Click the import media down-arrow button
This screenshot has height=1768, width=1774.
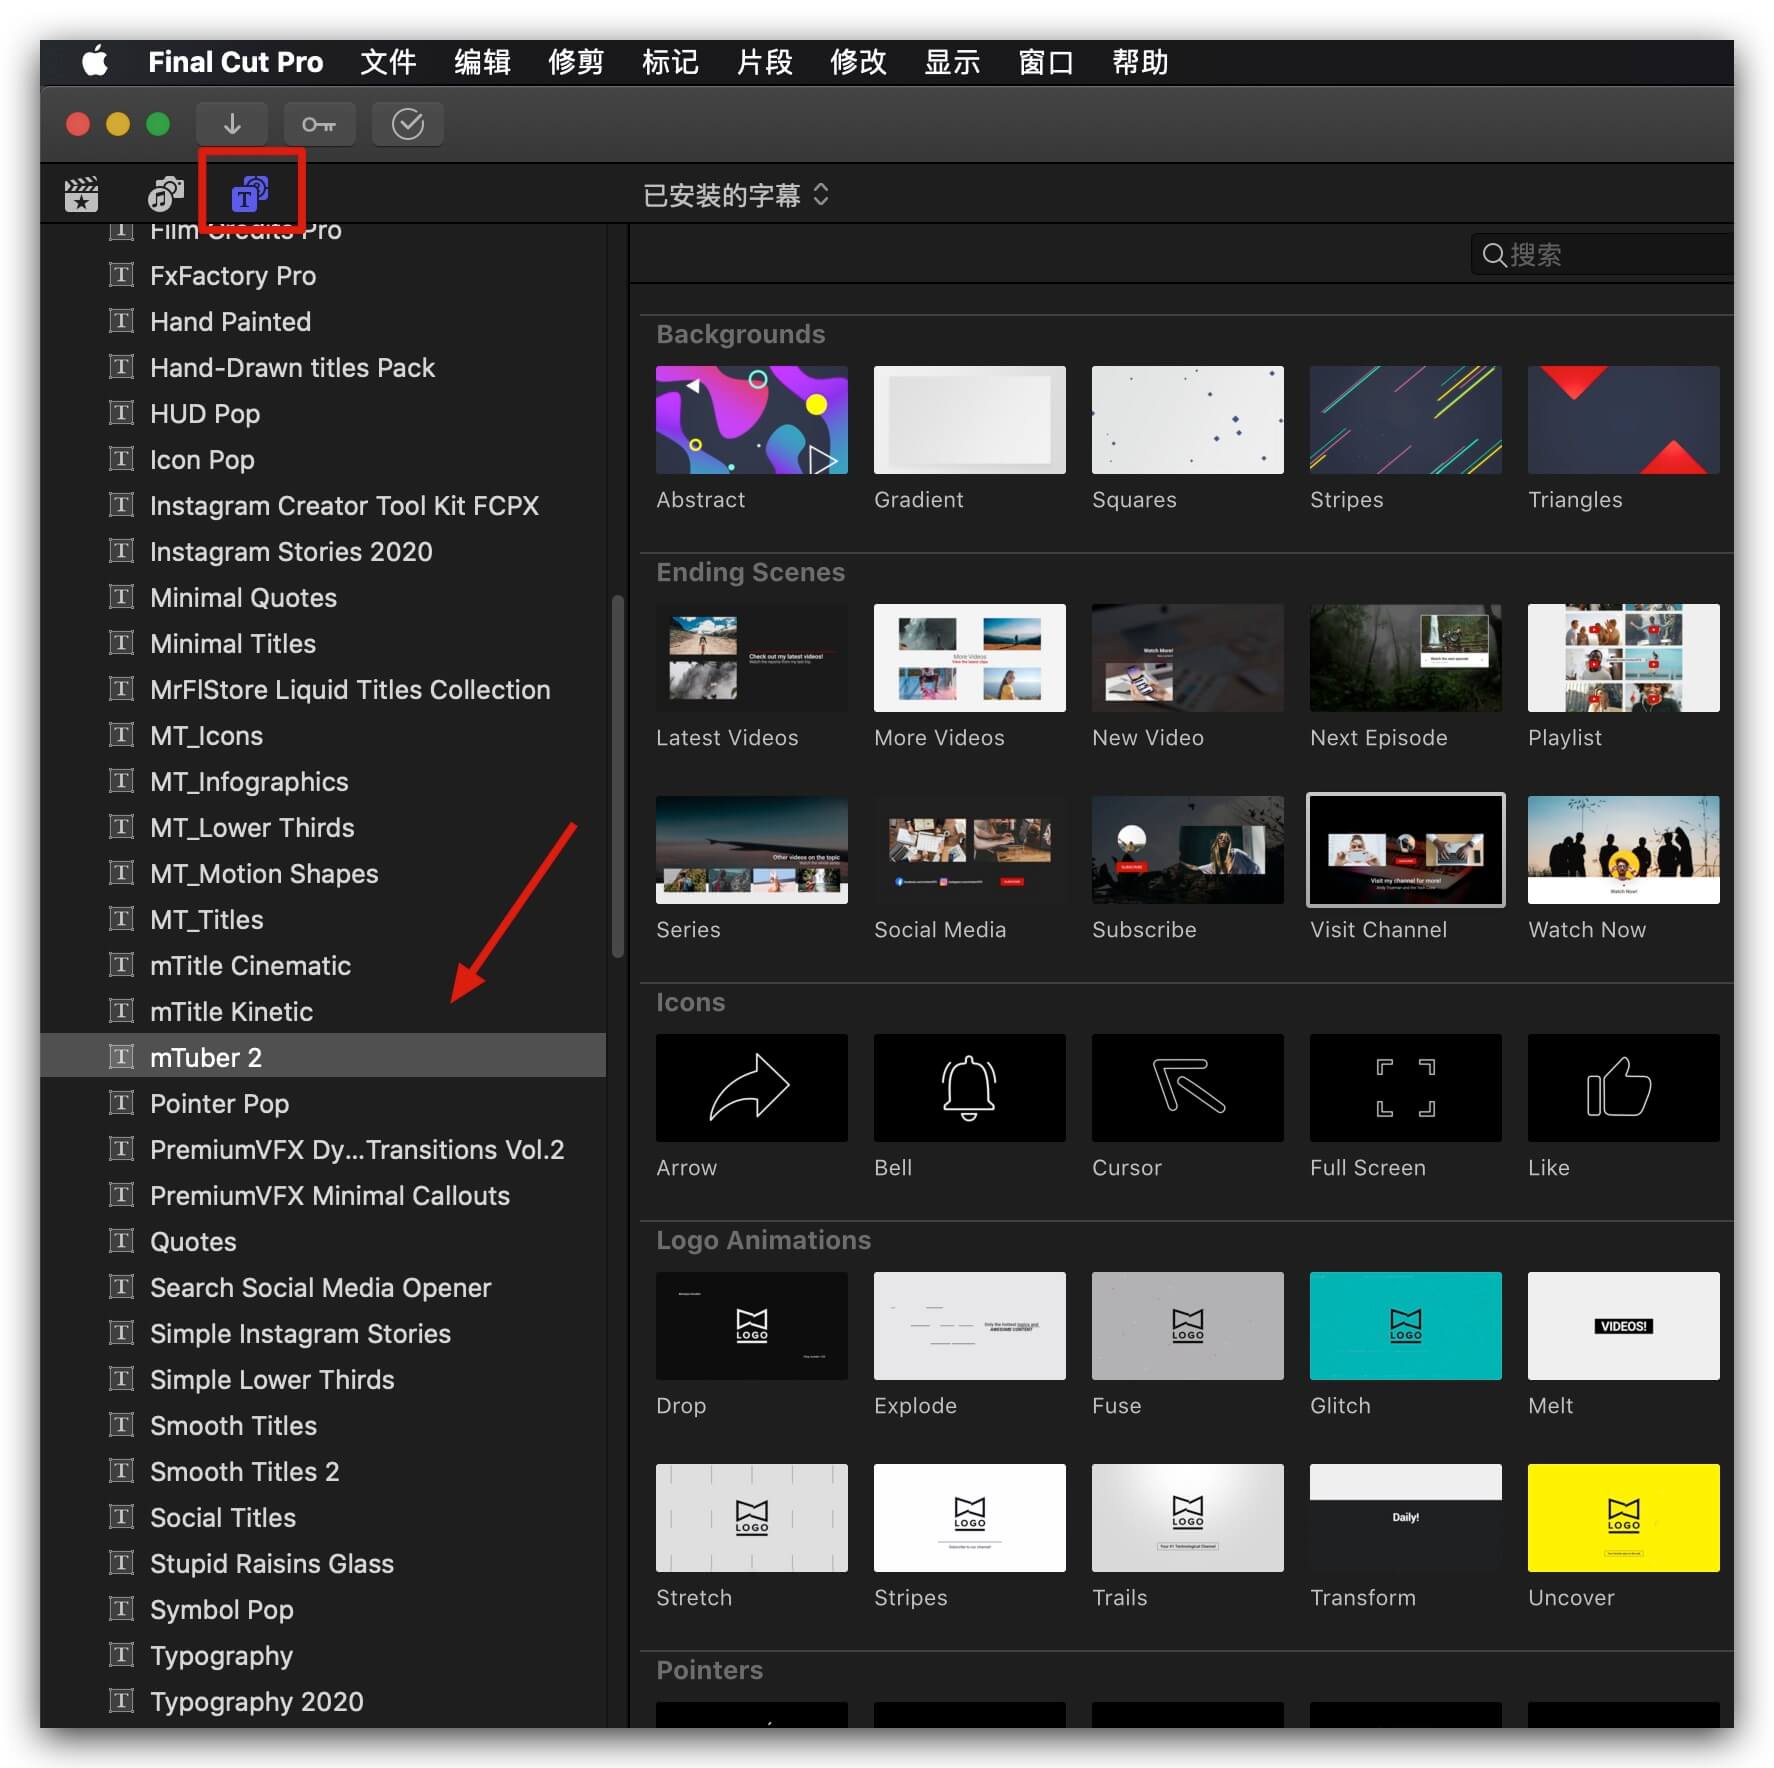coord(232,124)
